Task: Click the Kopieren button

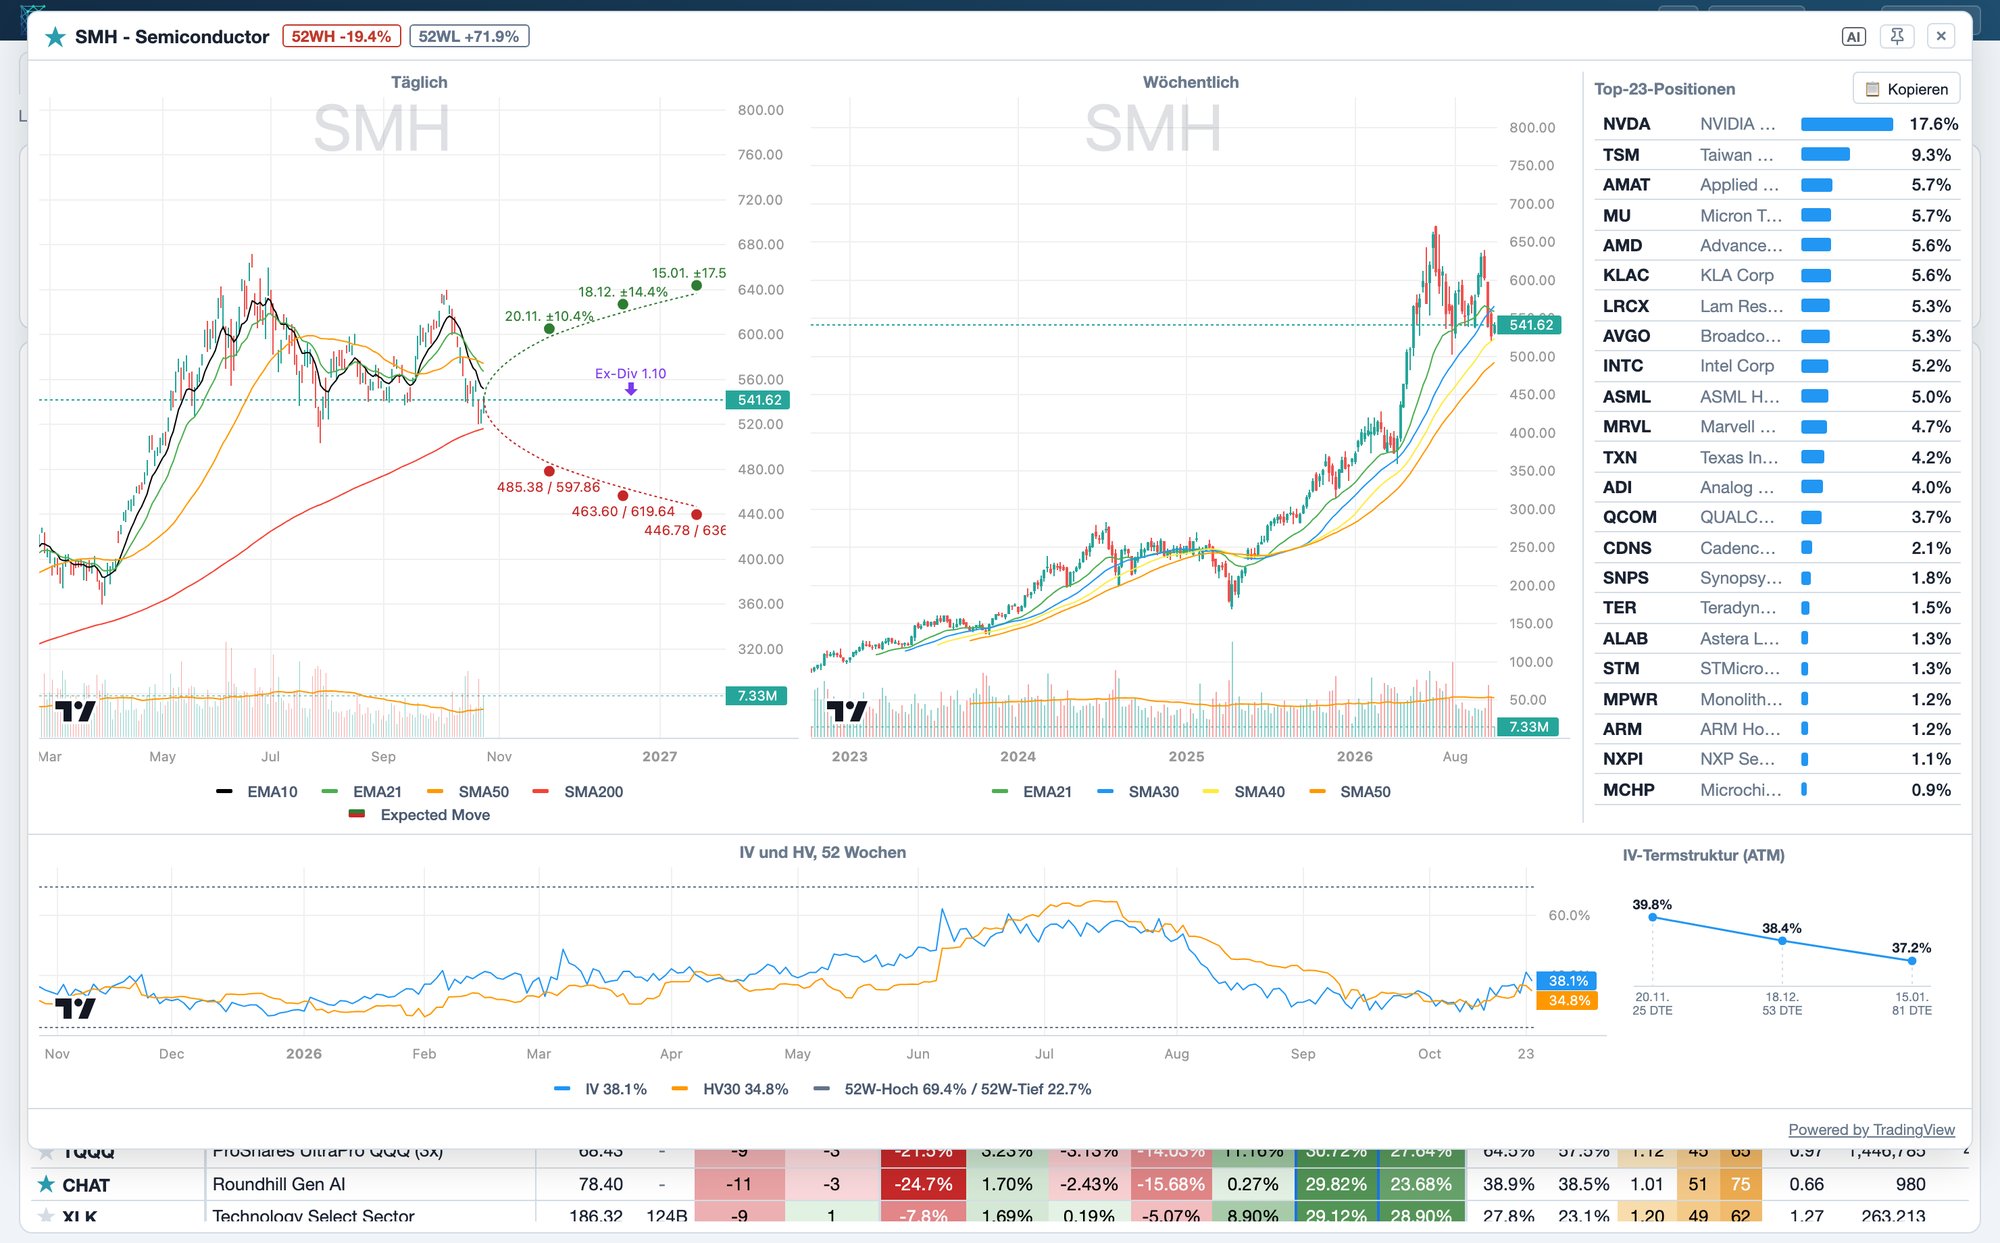Action: click(1906, 89)
